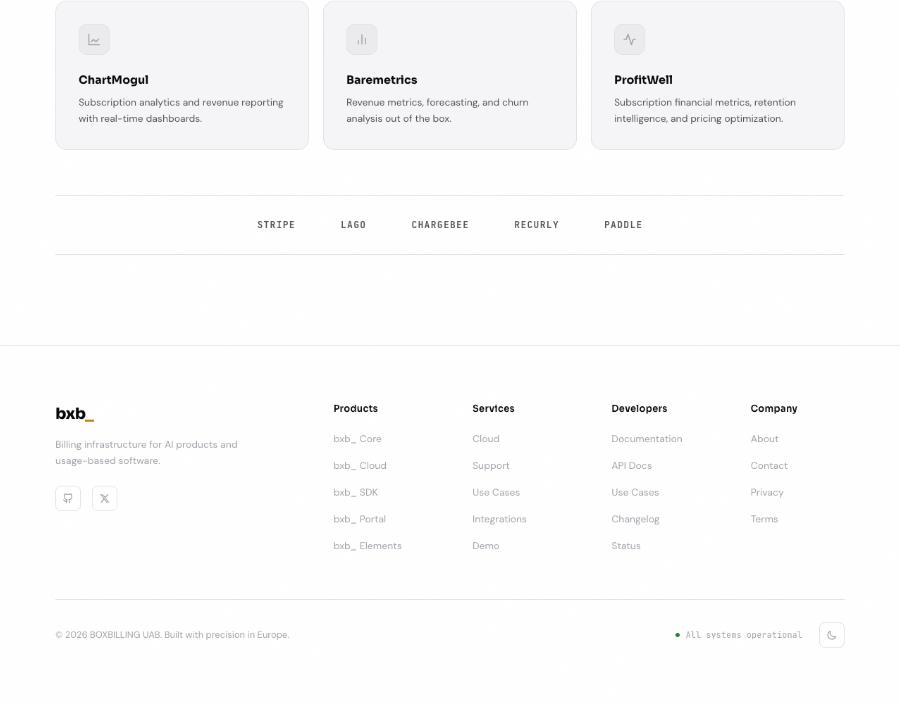This screenshot has width=900, height=704.
Task: Open the Baremetrics card title
Action: pos(382,80)
